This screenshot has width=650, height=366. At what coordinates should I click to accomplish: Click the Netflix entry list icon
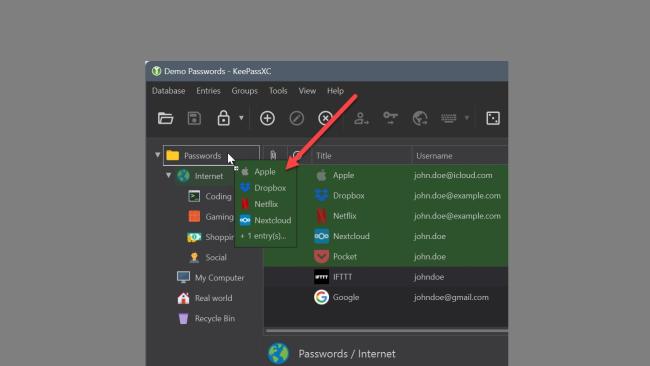click(x=321, y=216)
